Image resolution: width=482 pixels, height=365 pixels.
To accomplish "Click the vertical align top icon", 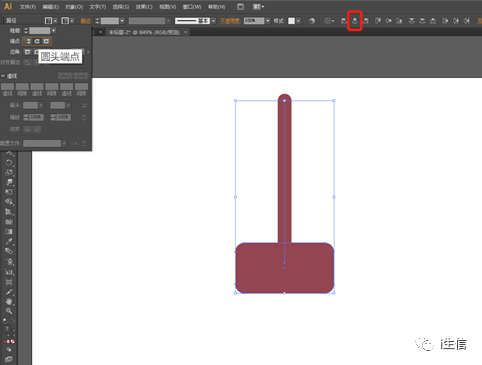I will point(378,21).
